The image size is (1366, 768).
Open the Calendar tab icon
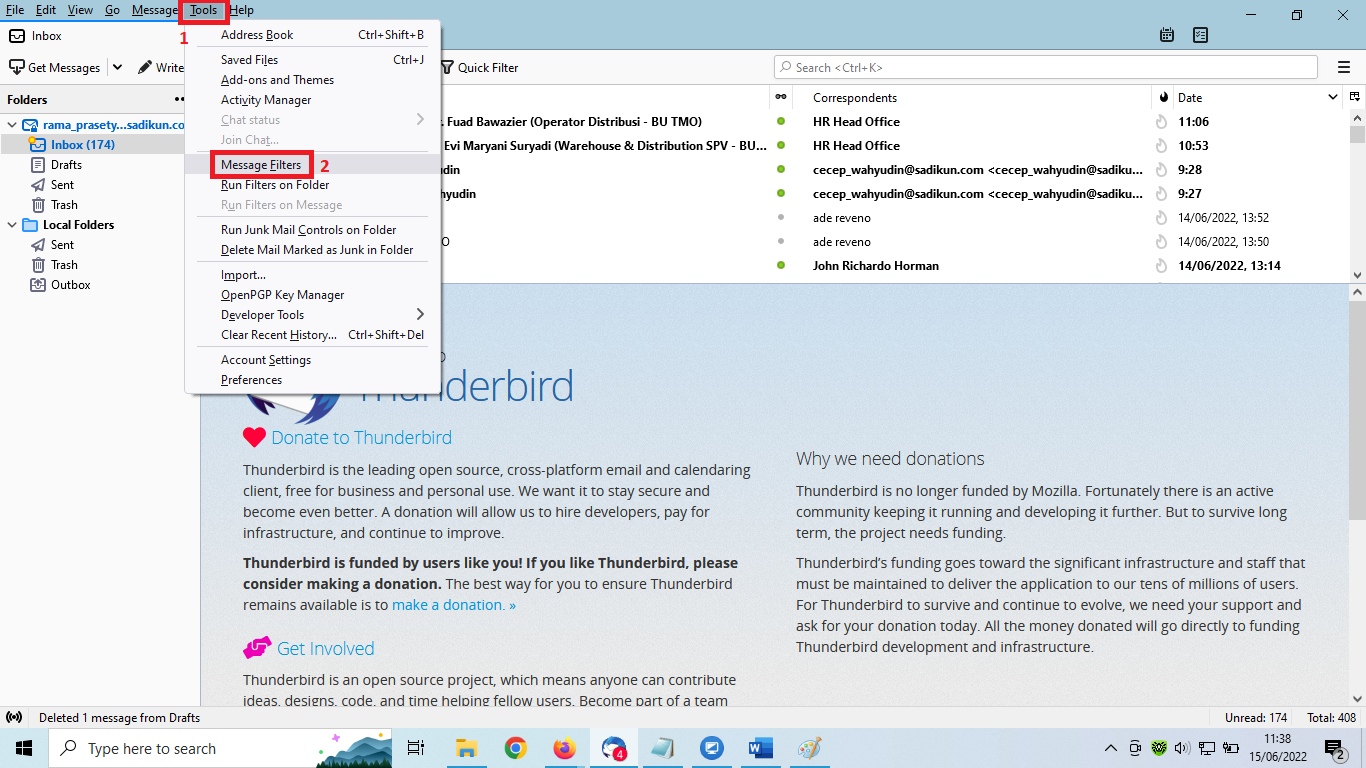pos(1167,35)
